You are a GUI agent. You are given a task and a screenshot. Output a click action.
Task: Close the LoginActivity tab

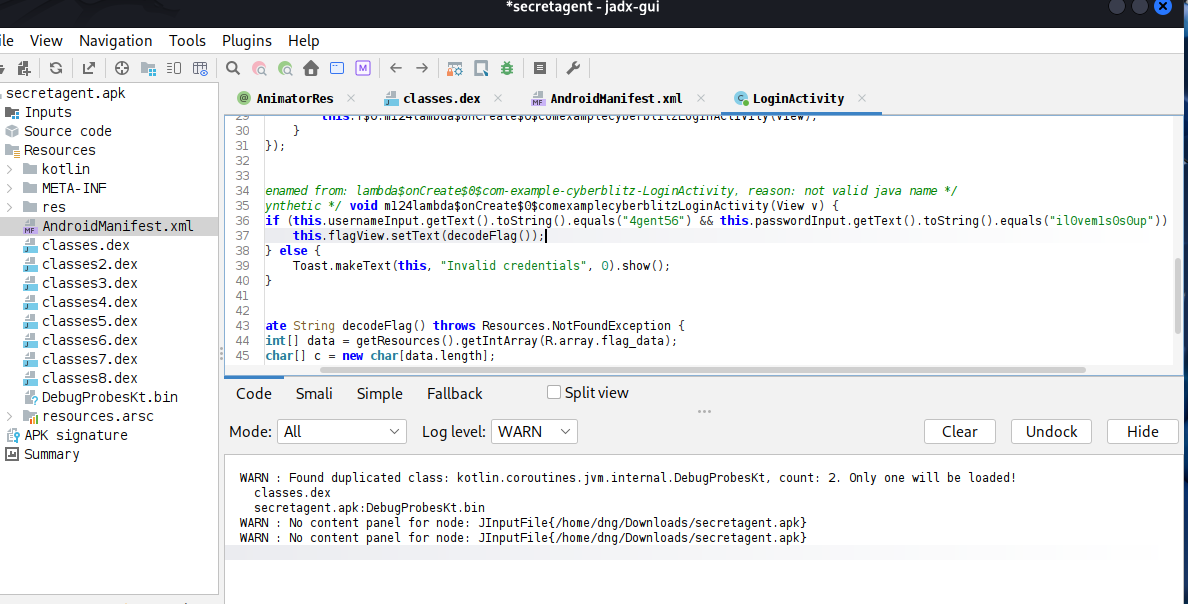tap(861, 99)
